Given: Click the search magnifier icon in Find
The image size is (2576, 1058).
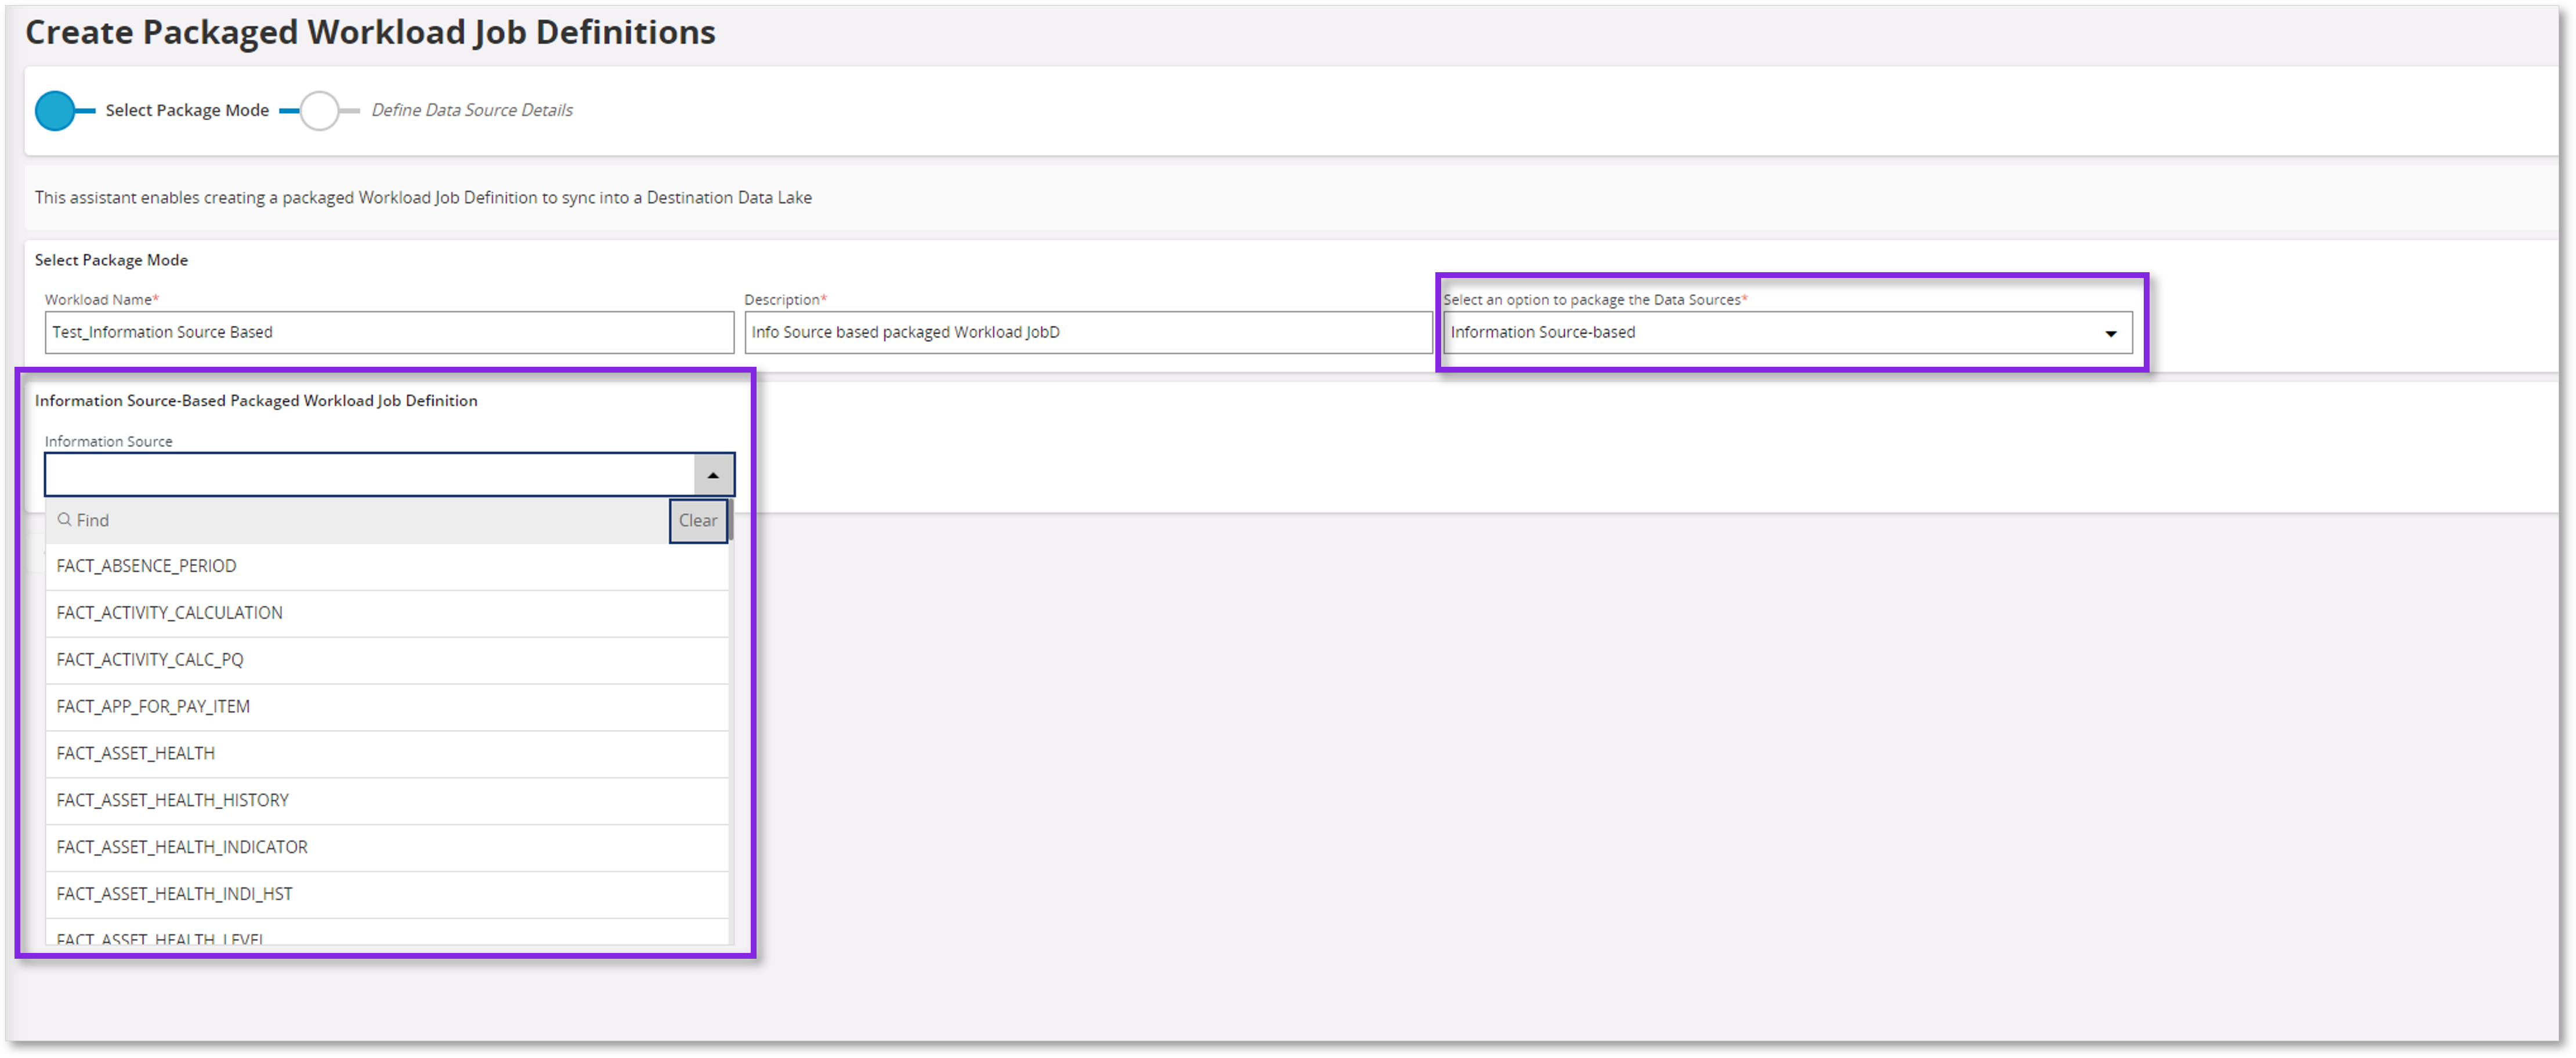Looking at the screenshot, I should coord(64,520).
